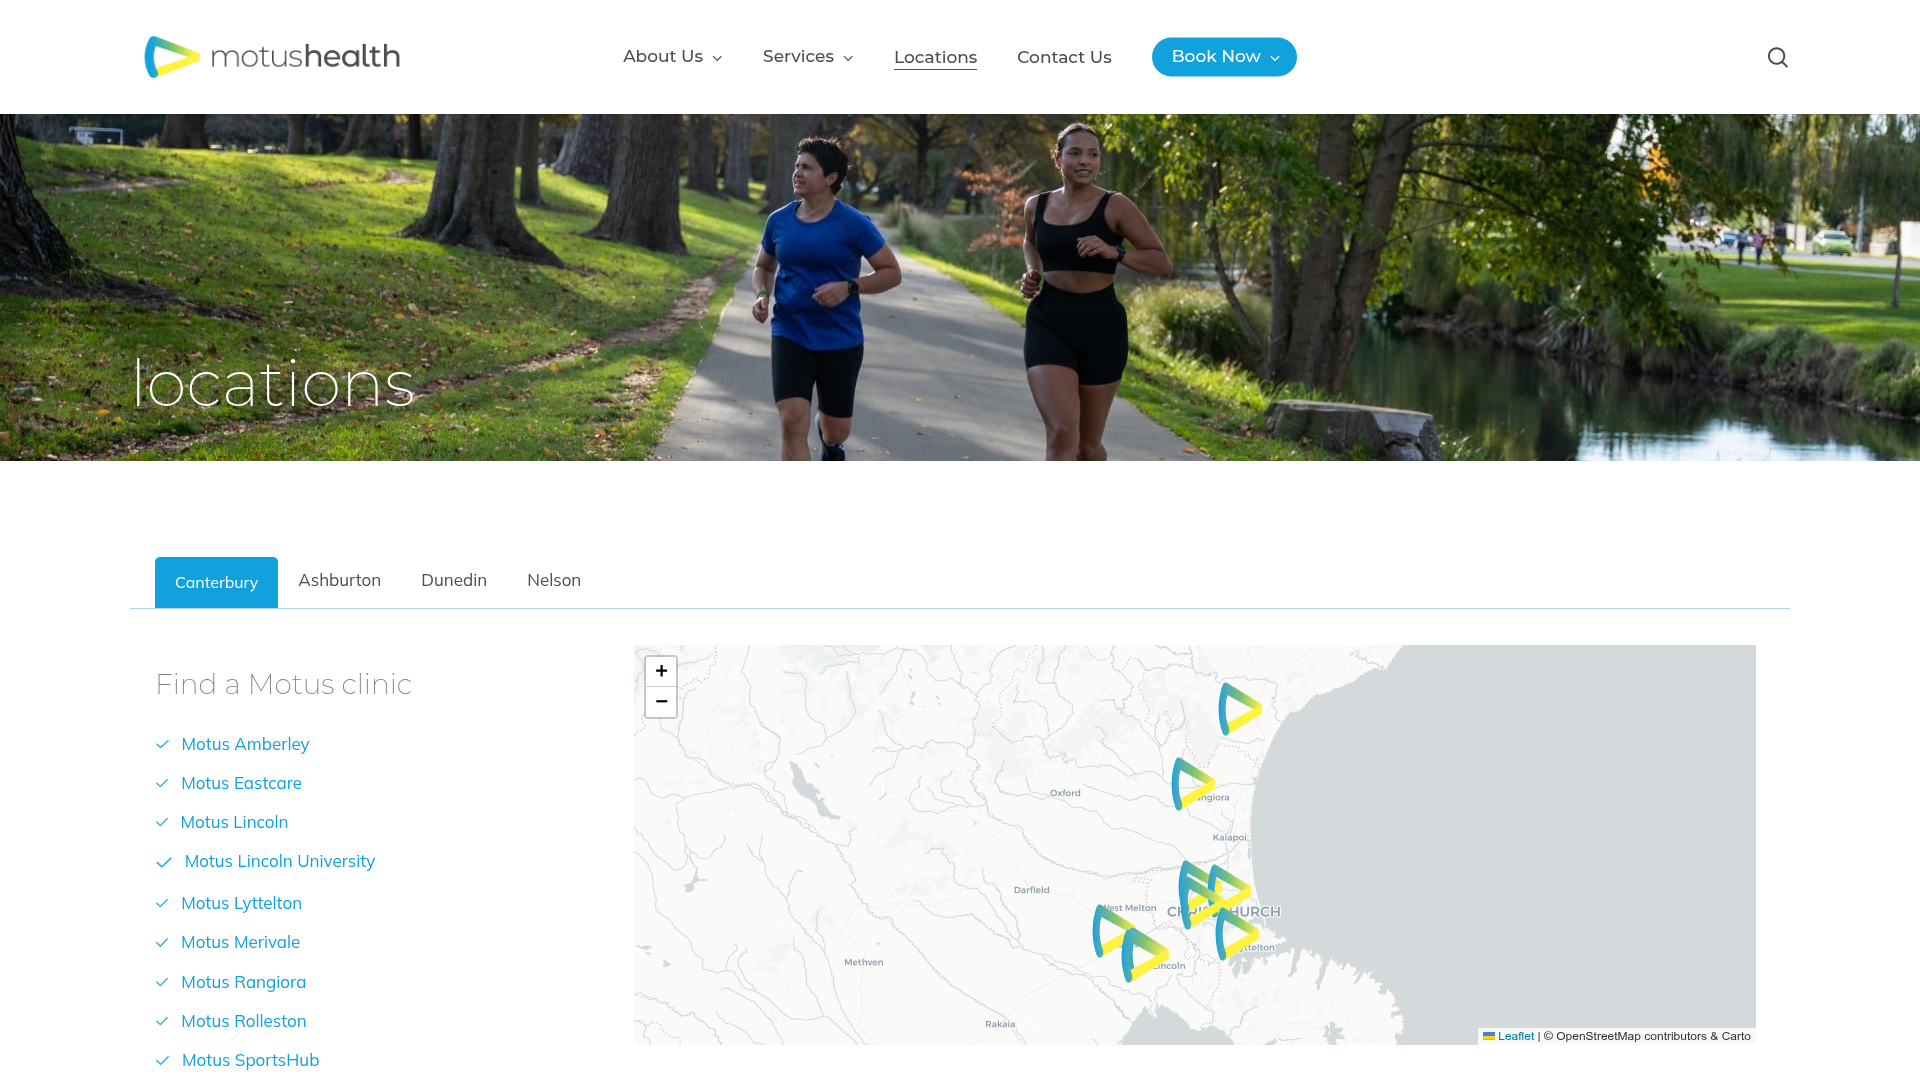The width and height of the screenshot is (1920, 1080).
Task: Expand the About Us menu
Action: (672, 57)
